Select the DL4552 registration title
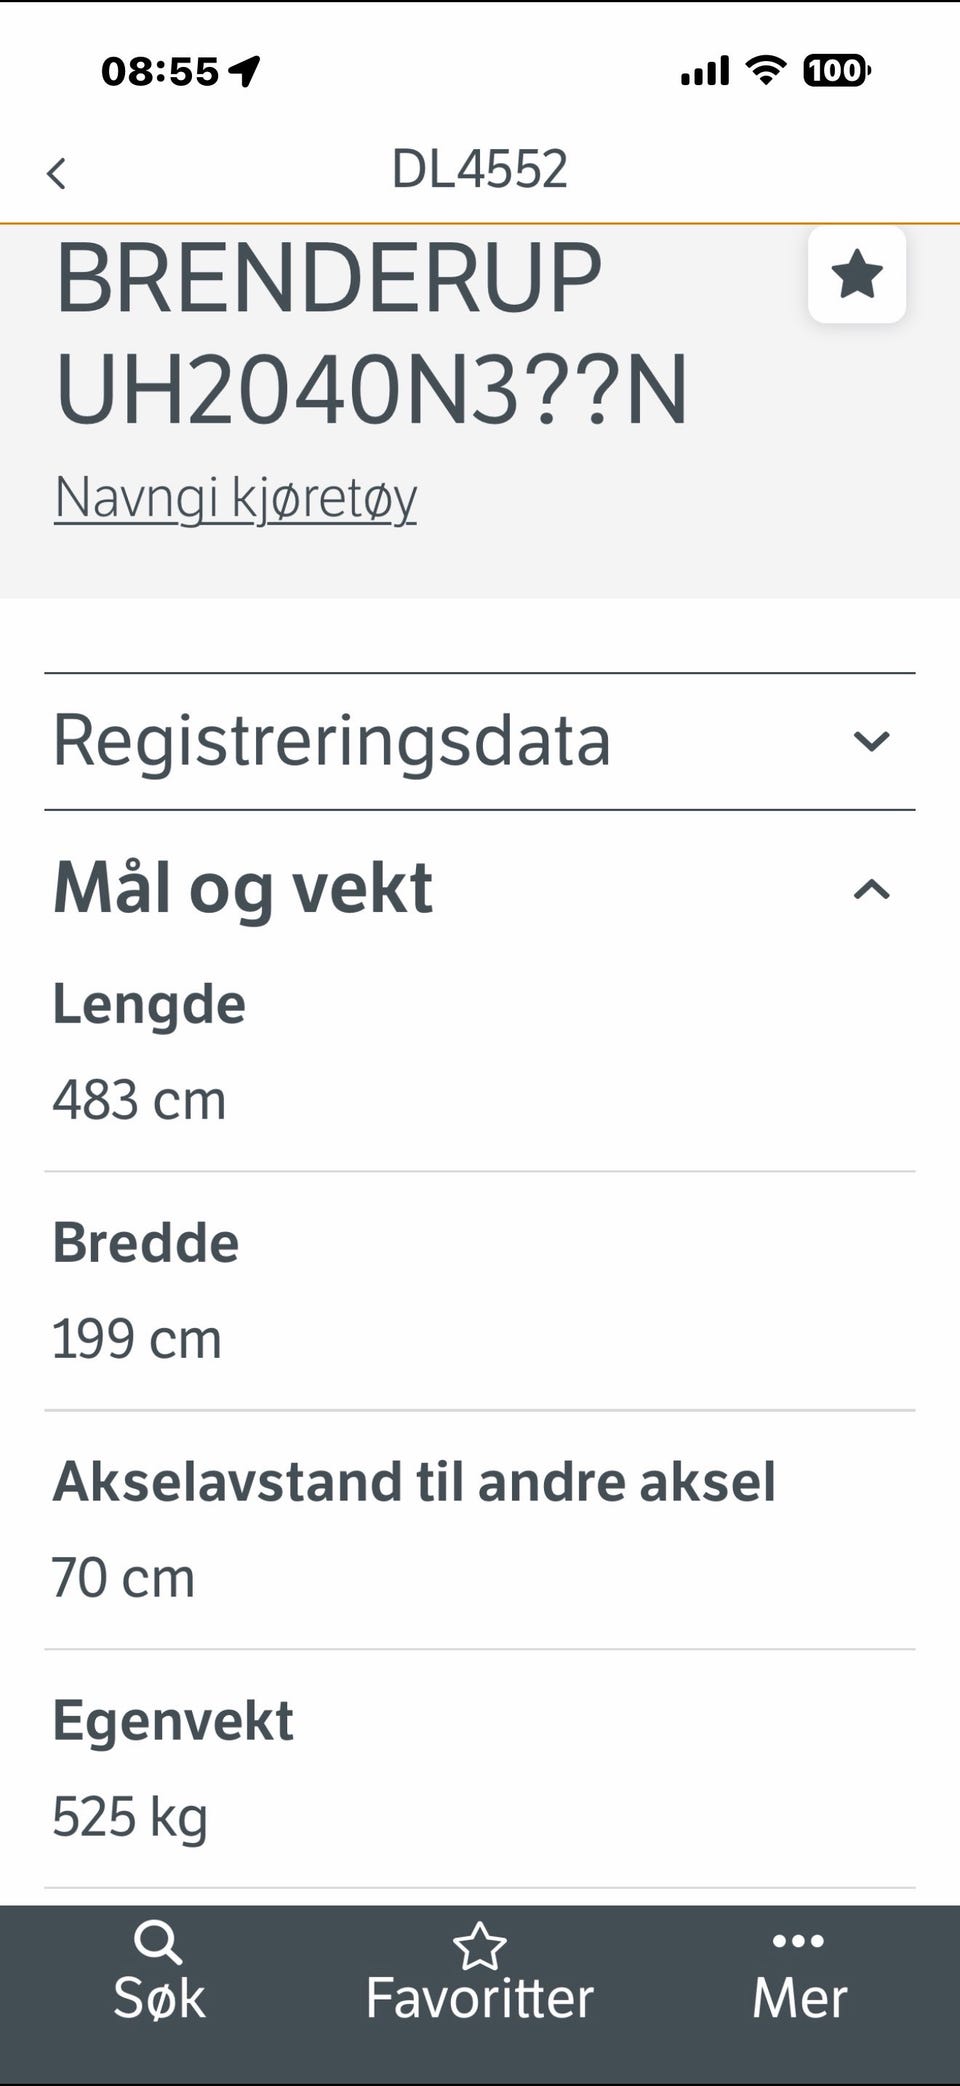This screenshot has height=2086, width=960. [x=480, y=169]
